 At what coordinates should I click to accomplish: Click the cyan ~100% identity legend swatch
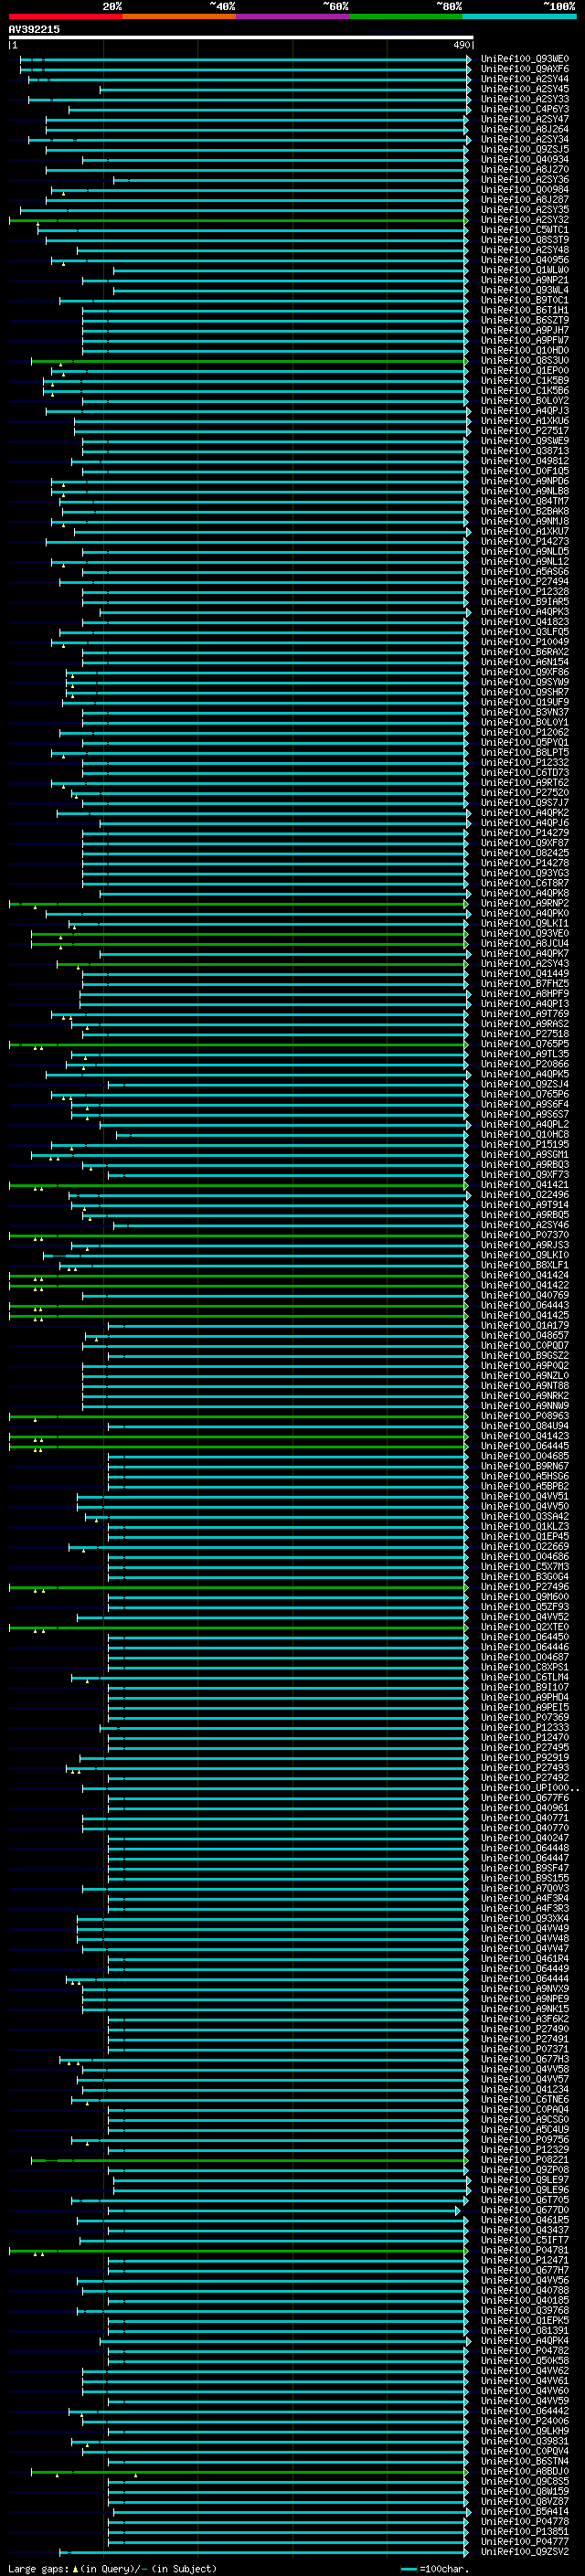pos(519,17)
